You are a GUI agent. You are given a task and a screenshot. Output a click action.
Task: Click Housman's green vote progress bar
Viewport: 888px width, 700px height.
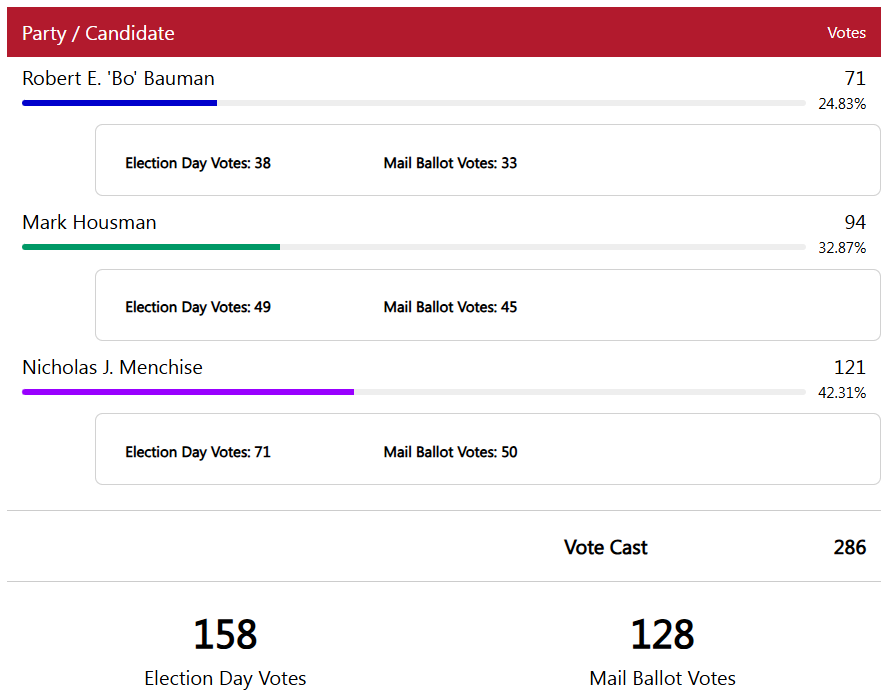point(151,247)
